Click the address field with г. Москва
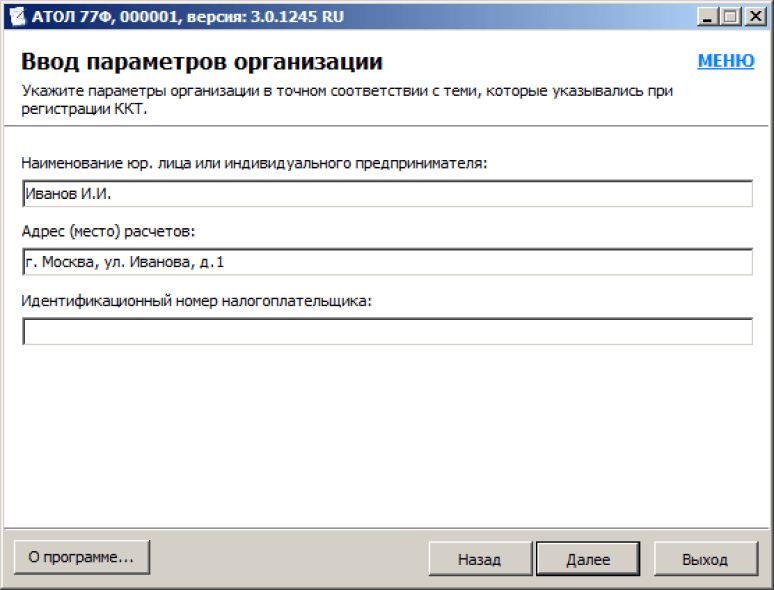Image resolution: width=774 pixels, height=590 pixels. coord(387,262)
